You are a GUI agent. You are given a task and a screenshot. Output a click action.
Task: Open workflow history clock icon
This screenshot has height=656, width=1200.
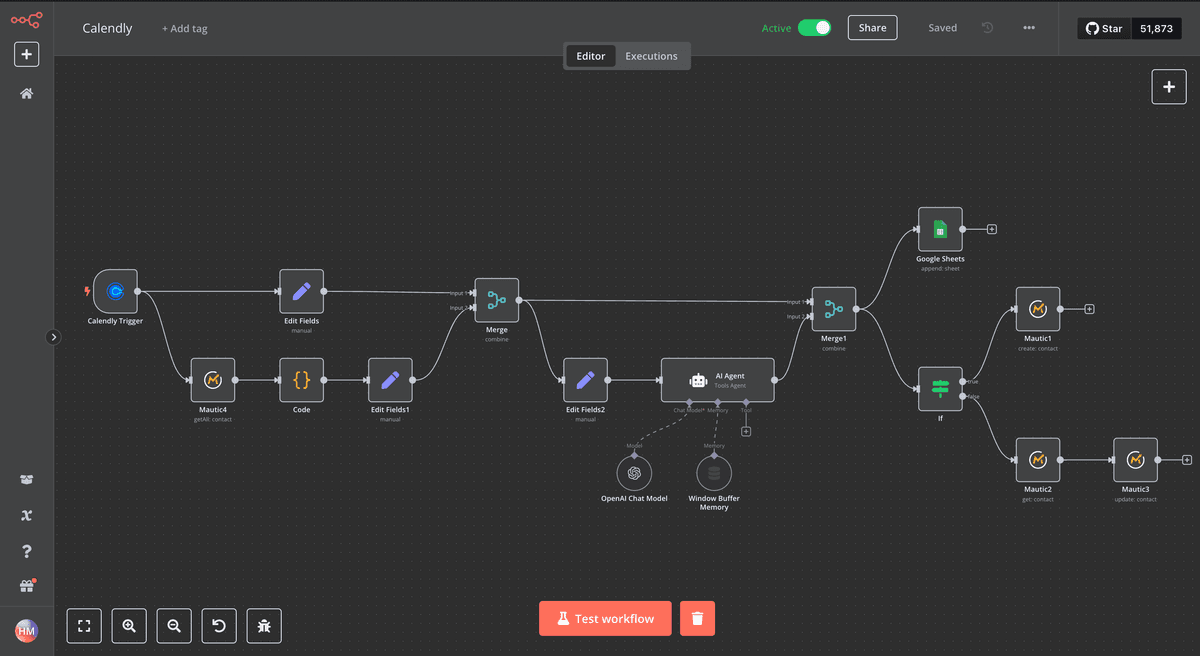pyautogui.click(x=987, y=28)
